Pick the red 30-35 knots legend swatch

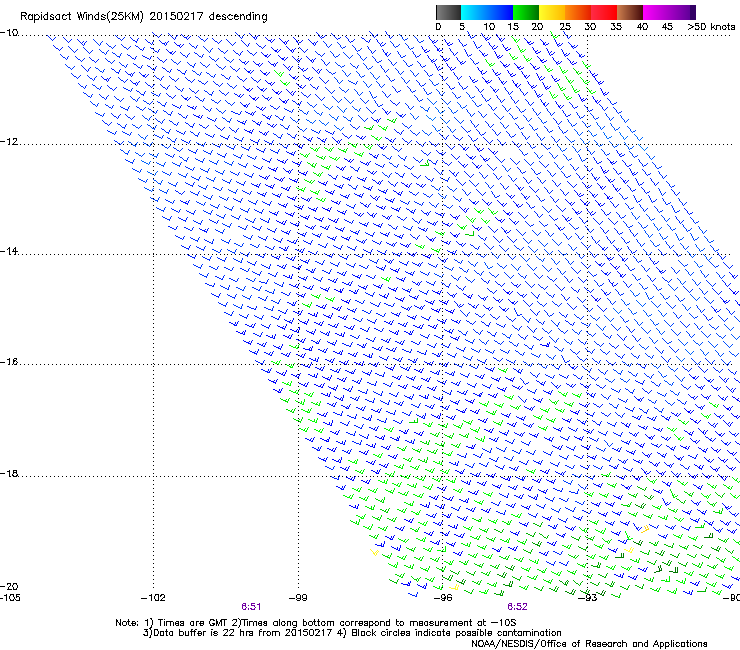(x=604, y=12)
